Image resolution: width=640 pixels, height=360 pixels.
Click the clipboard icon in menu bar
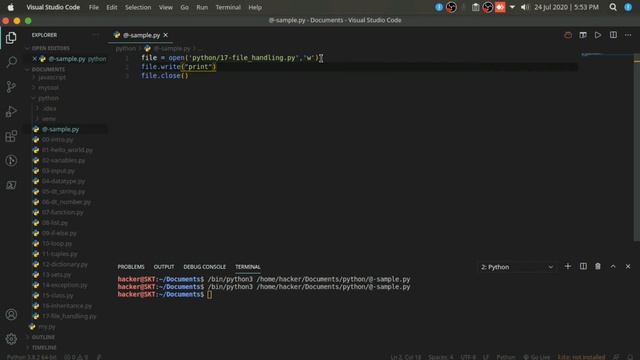click(475, 7)
